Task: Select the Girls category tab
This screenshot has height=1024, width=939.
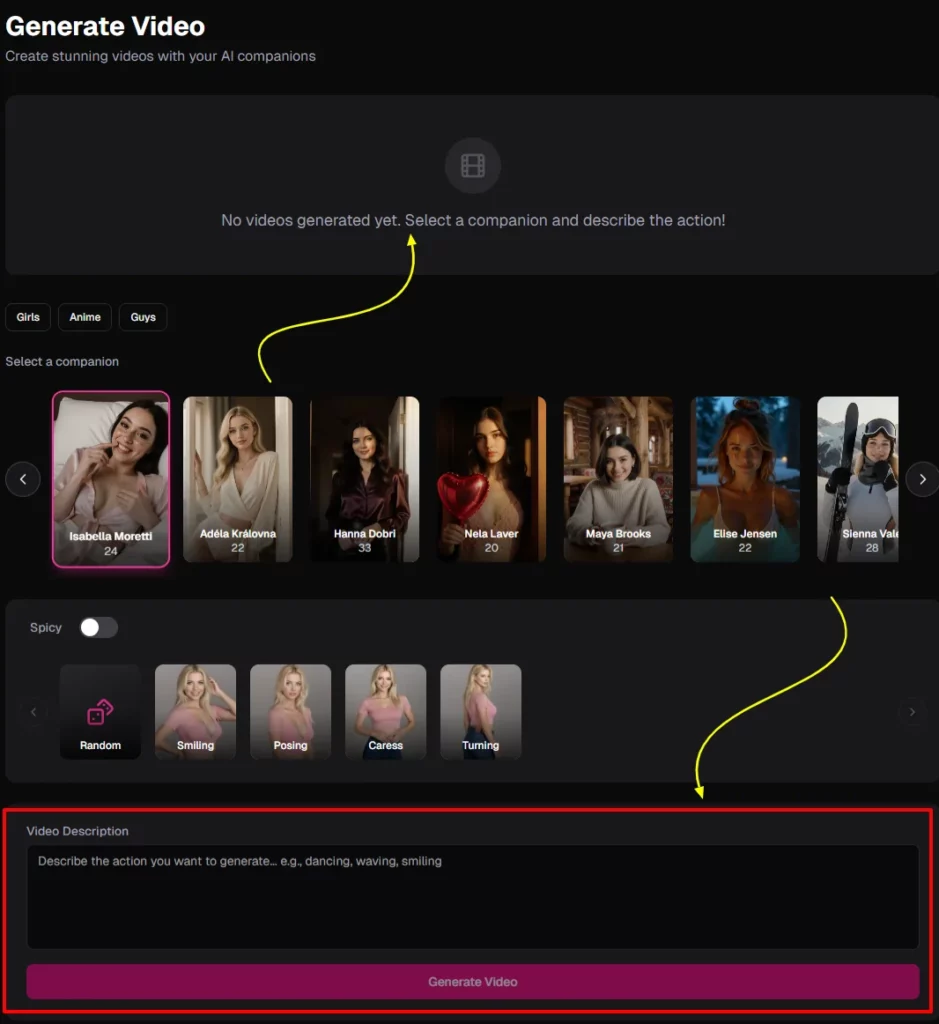Action: click(28, 317)
